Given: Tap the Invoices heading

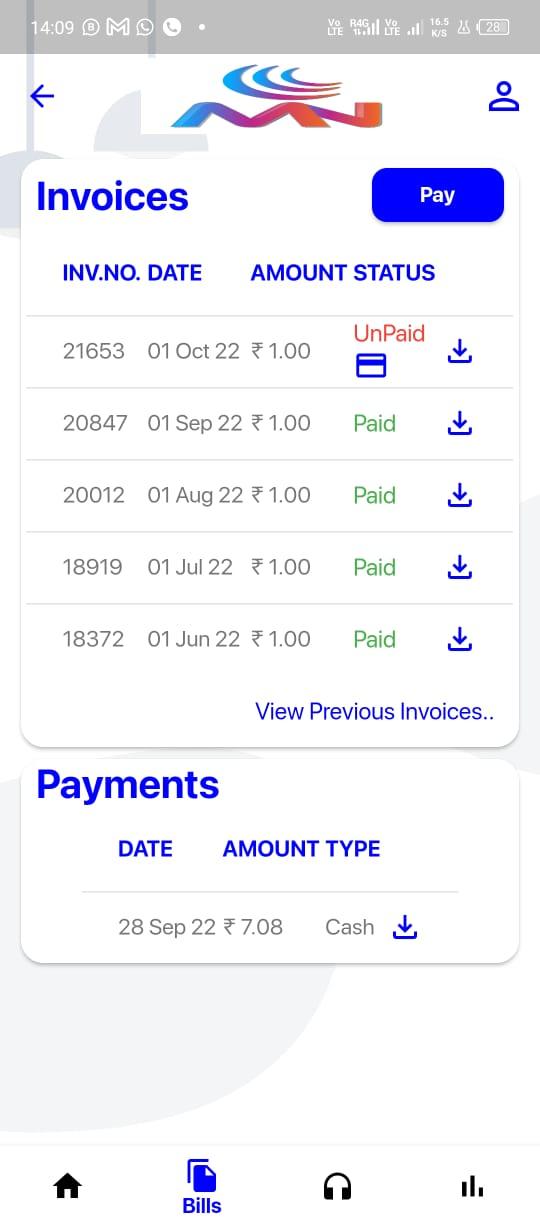Looking at the screenshot, I should click(112, 196).
